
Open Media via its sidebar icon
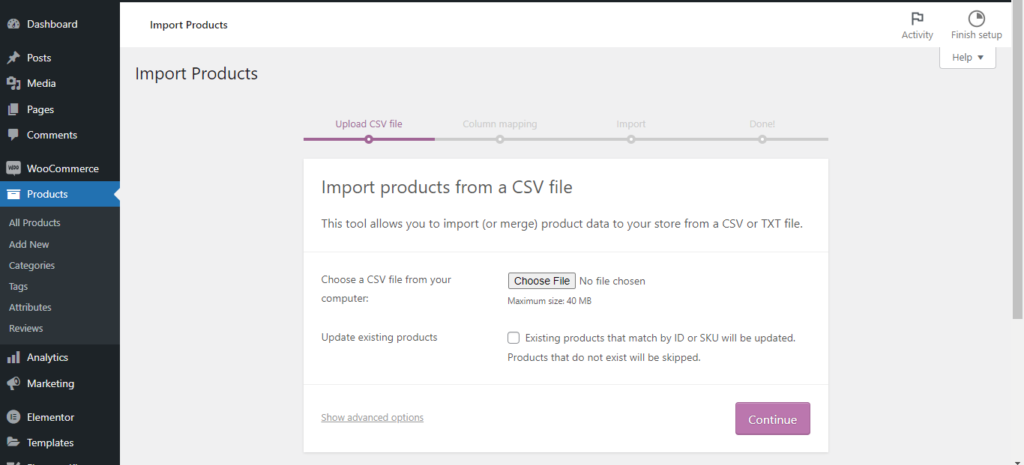pyautogui.click(x=13, y=84)
